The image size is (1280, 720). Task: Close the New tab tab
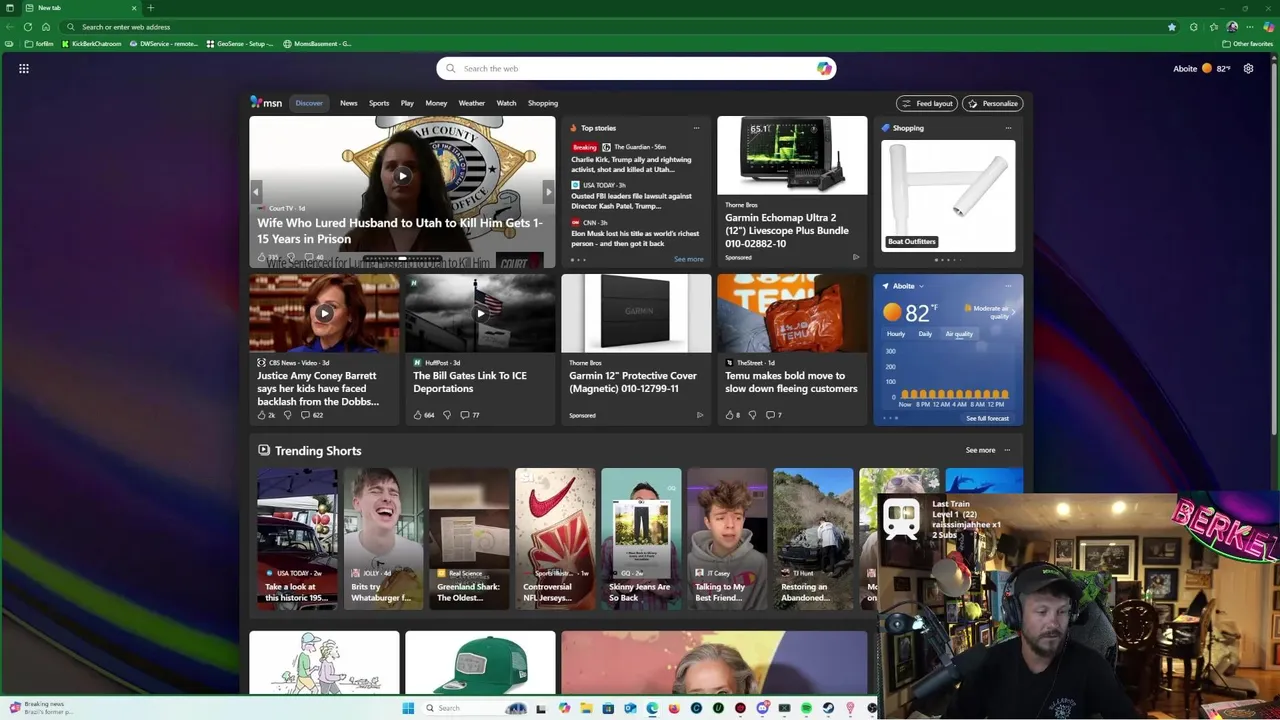pyautogui.click(x=136, y=8)
